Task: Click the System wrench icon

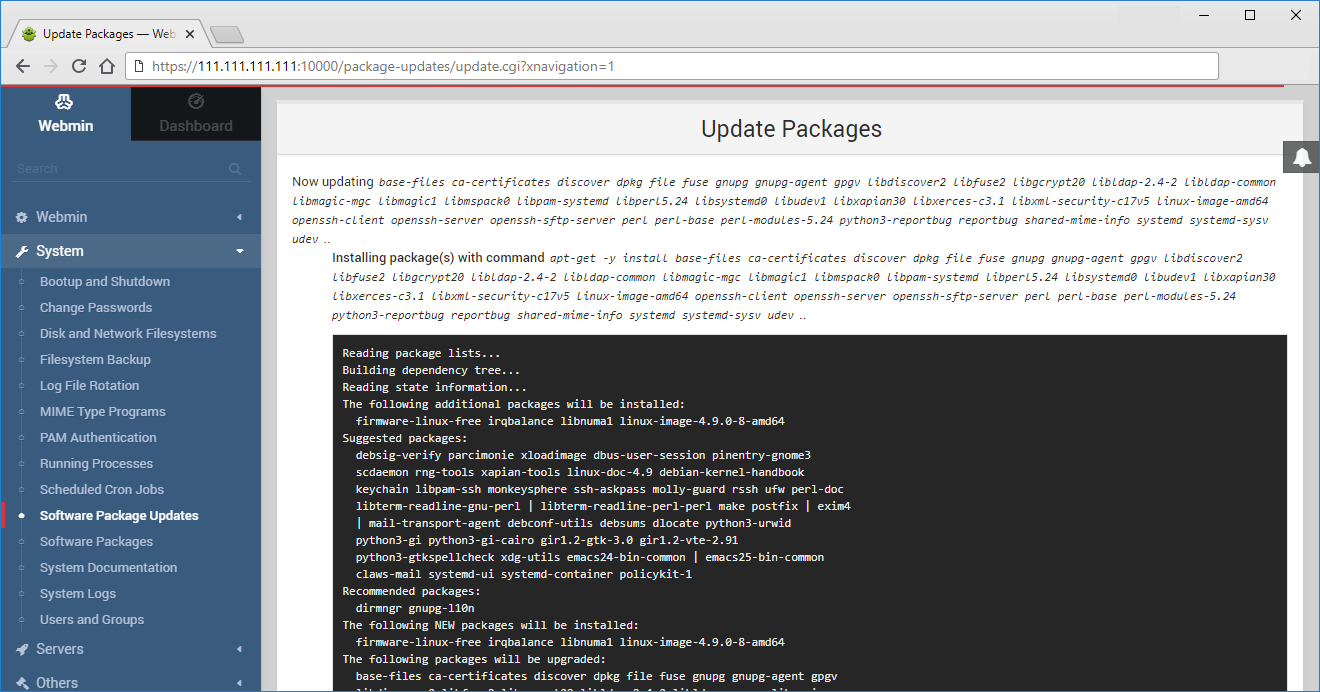Action: (x=22, y=251)
